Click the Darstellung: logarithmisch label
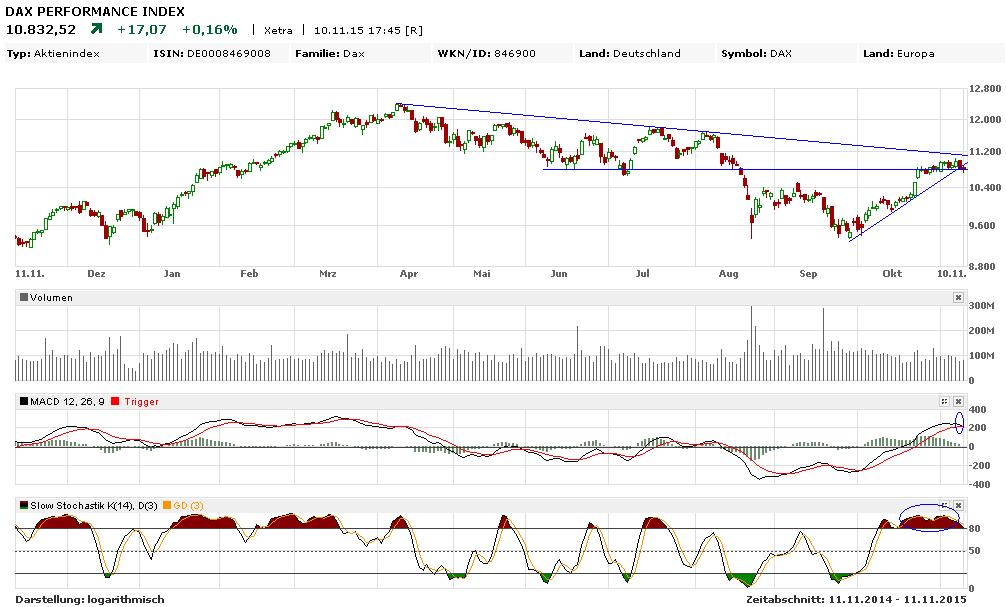Viewport: 1006px width, 607px height. [x=90, y=600]
